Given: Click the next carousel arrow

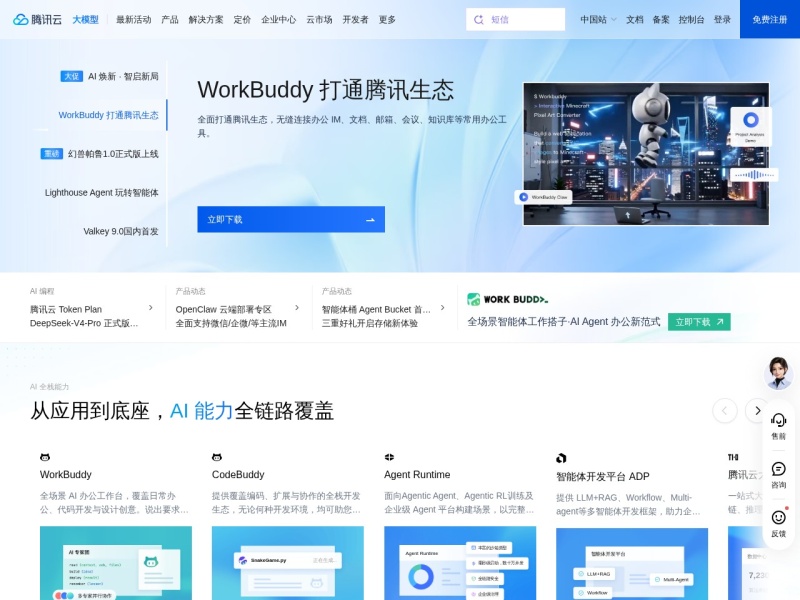Looking at the screenshot, I should point(757,411).
